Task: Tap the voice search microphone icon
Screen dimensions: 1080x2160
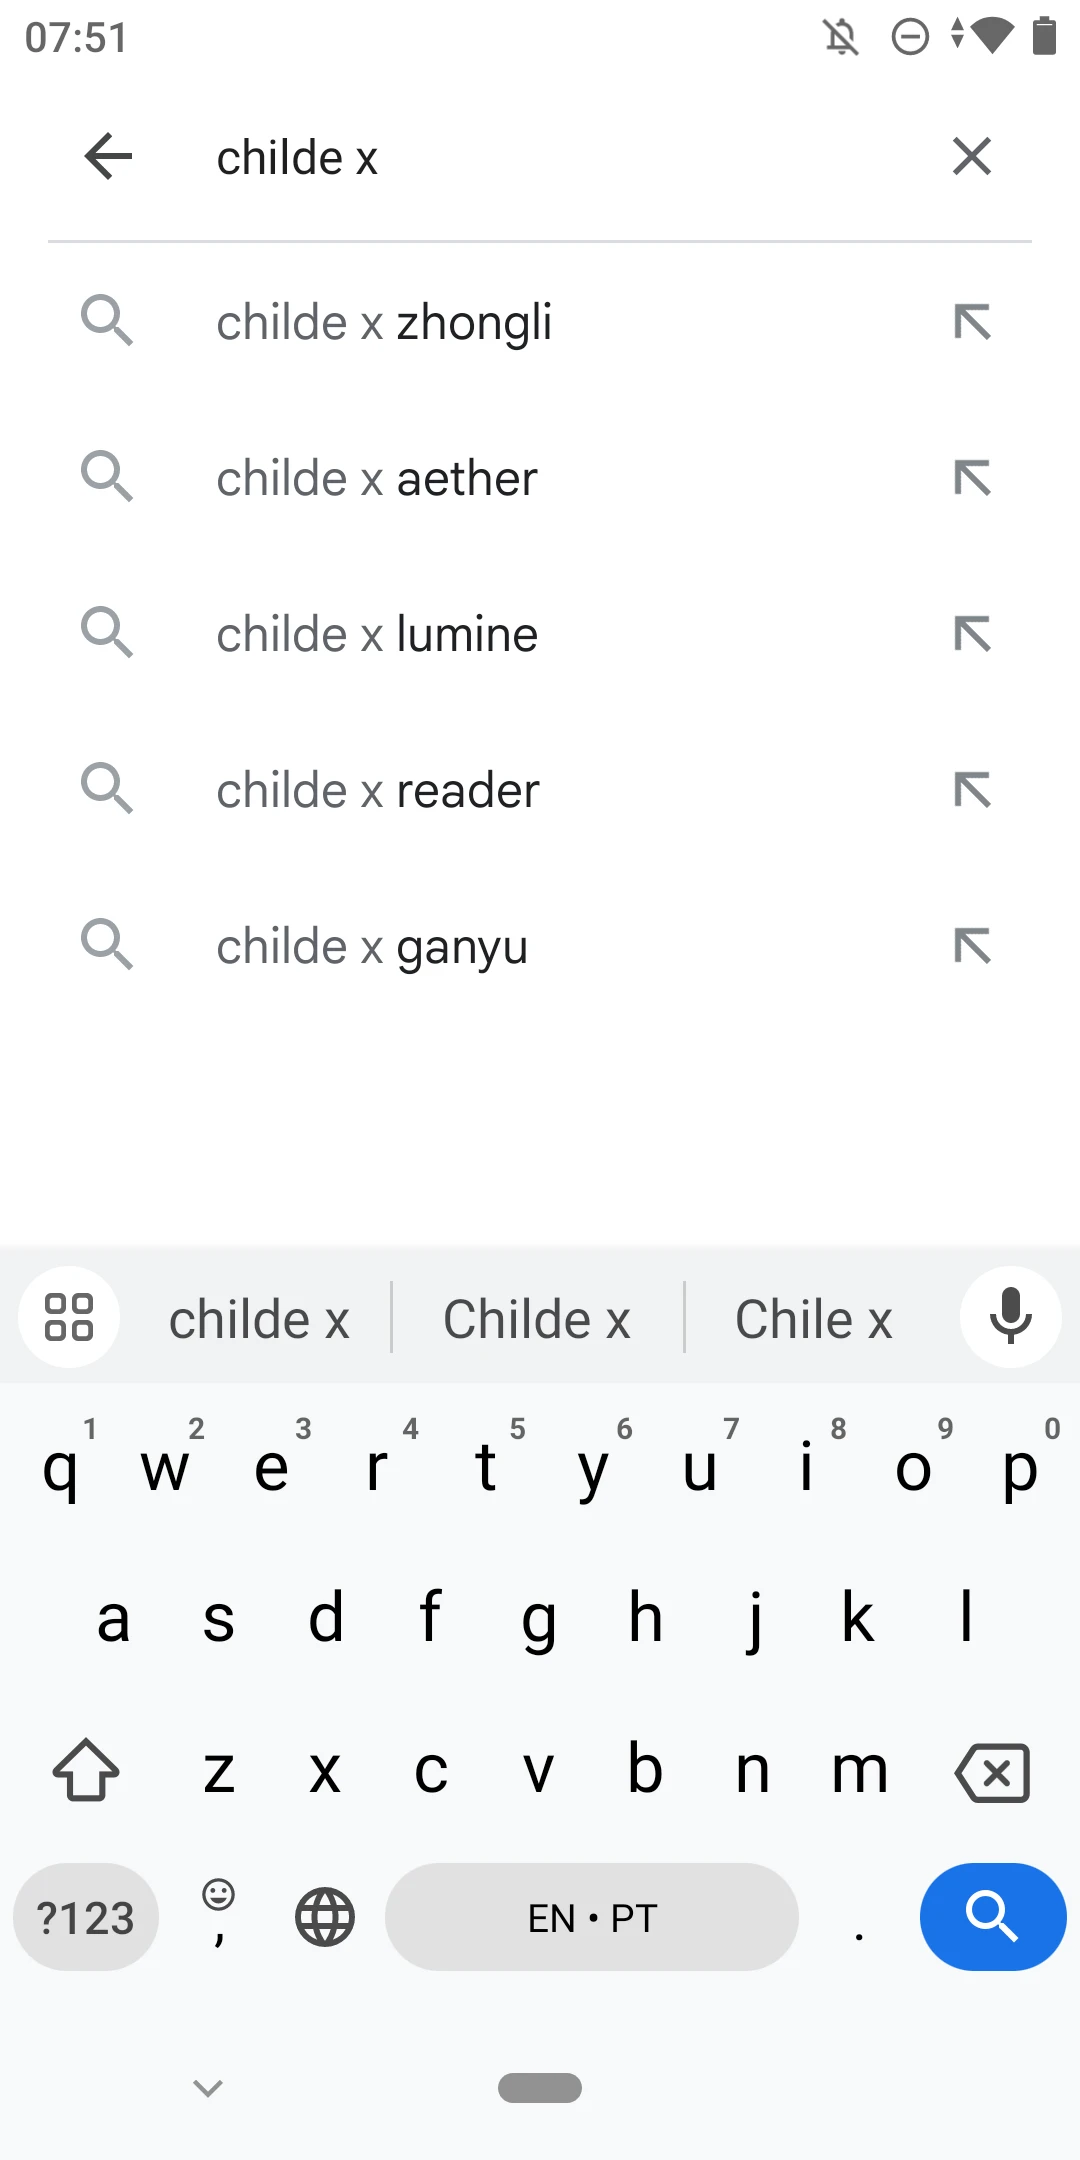Action: tap(1010, 1317)
